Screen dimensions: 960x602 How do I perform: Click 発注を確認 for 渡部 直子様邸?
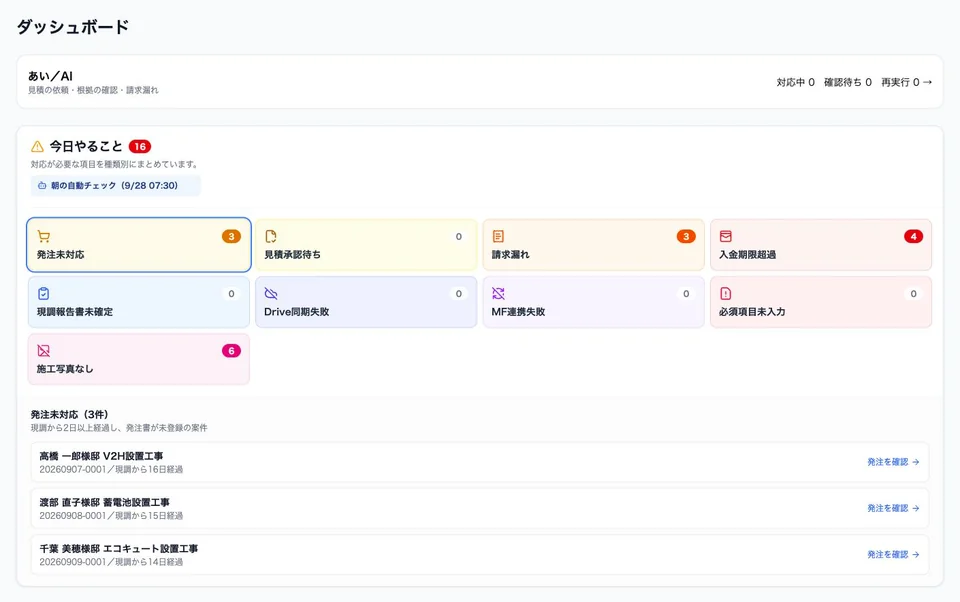[893, 508]
